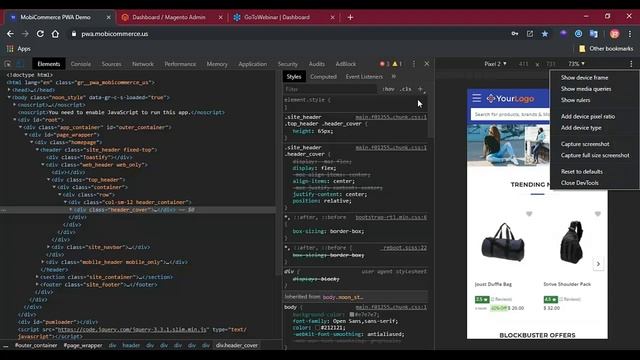640x360 pixels.
Task: Expand the site_container section node
Action: pyautogui.click(x=37, y=277)
